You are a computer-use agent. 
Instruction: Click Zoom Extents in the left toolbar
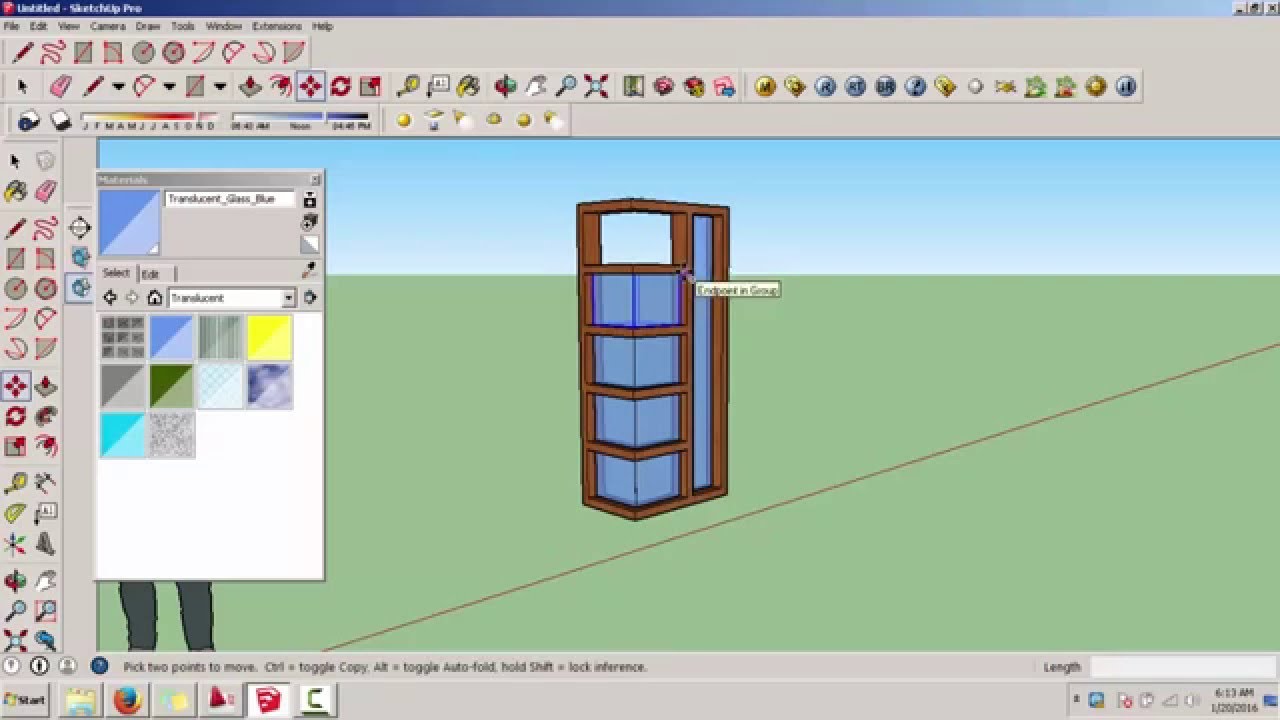(x=15, y=639)
